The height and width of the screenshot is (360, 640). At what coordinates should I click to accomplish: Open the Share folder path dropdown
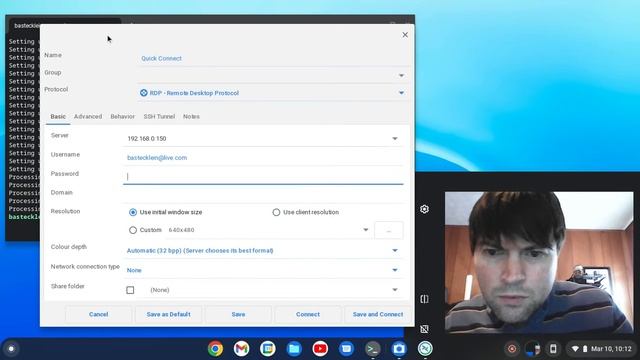tap(395, 289)
